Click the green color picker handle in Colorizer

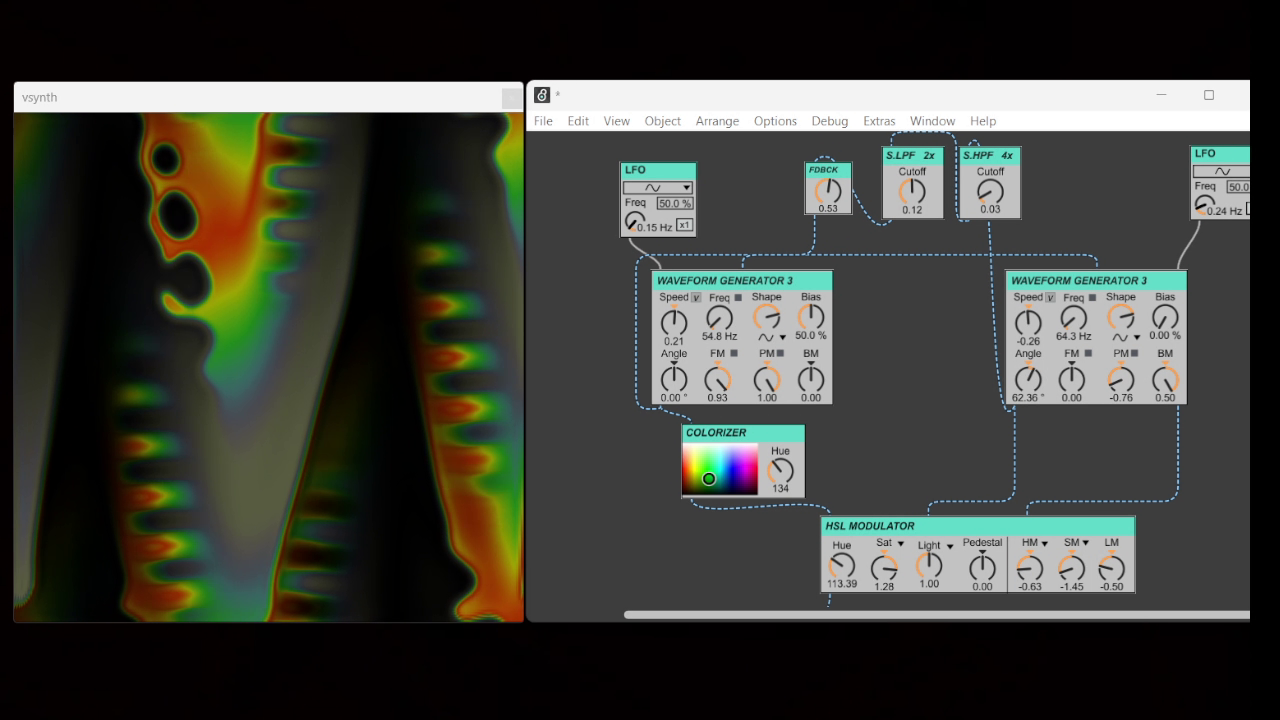pyautogui.click(x=709, y=479)
